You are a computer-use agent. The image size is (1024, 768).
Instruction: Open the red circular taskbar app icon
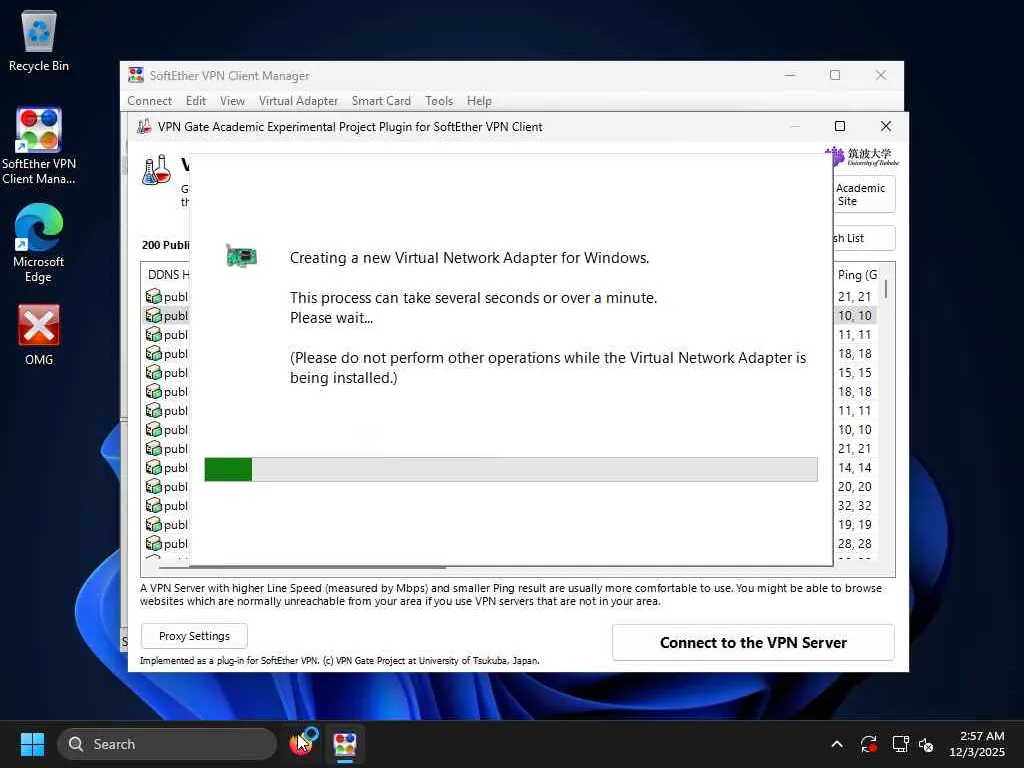tap(302, 744)
